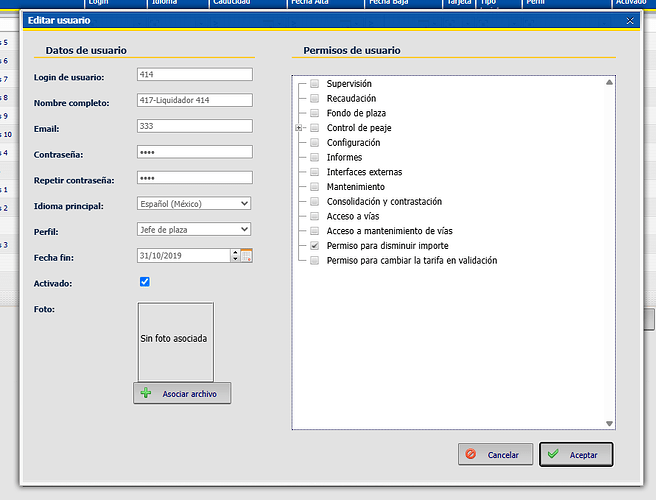Click the green checkmark icon on Aceptar
The height and width of the screenshot is (500, 656).
(553, 454)
